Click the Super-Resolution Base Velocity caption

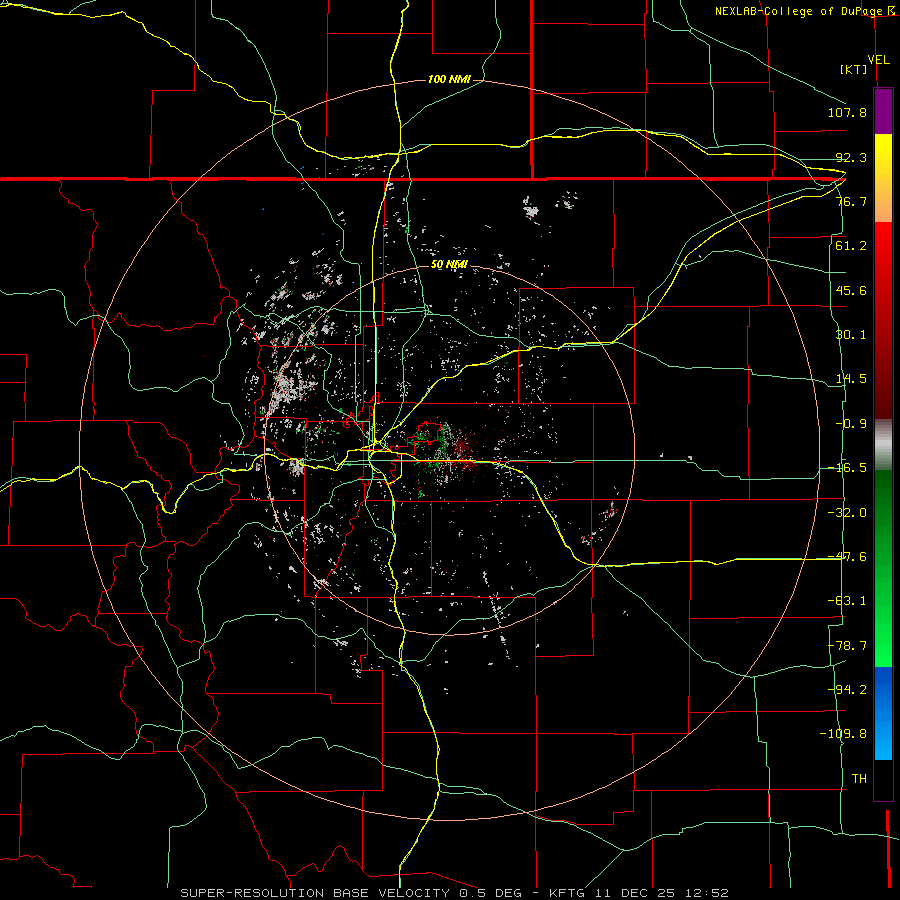point(454,893)
